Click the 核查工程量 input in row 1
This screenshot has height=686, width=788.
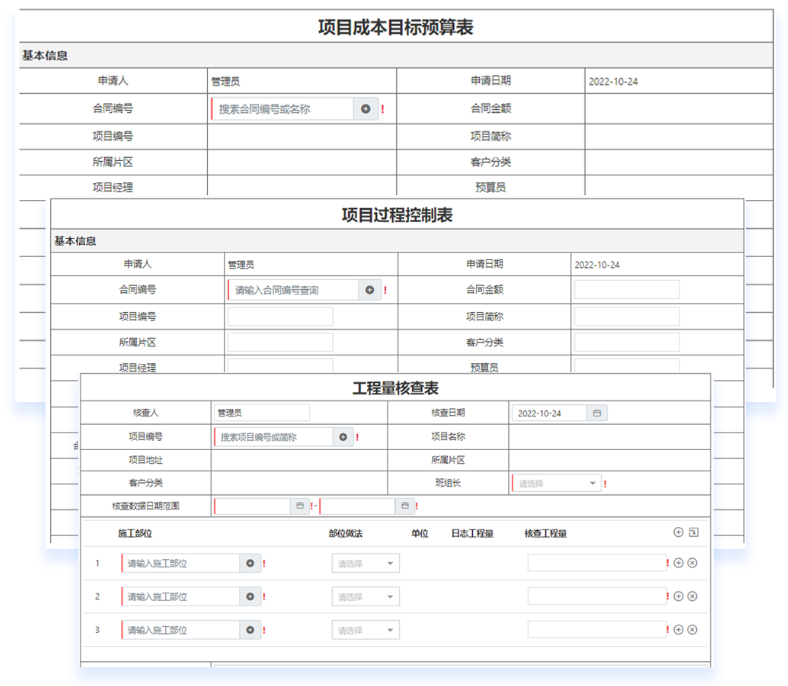click(x=597, y=563)
